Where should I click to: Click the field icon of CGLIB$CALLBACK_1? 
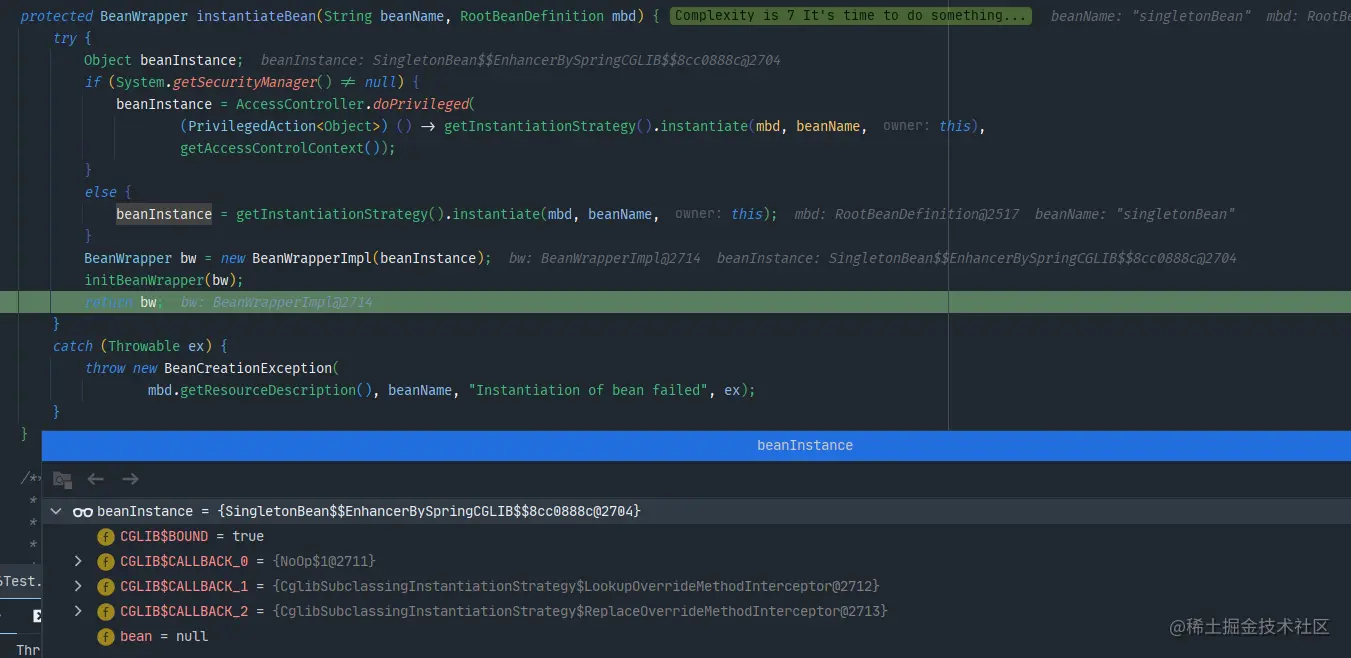(x=106, y=587)
